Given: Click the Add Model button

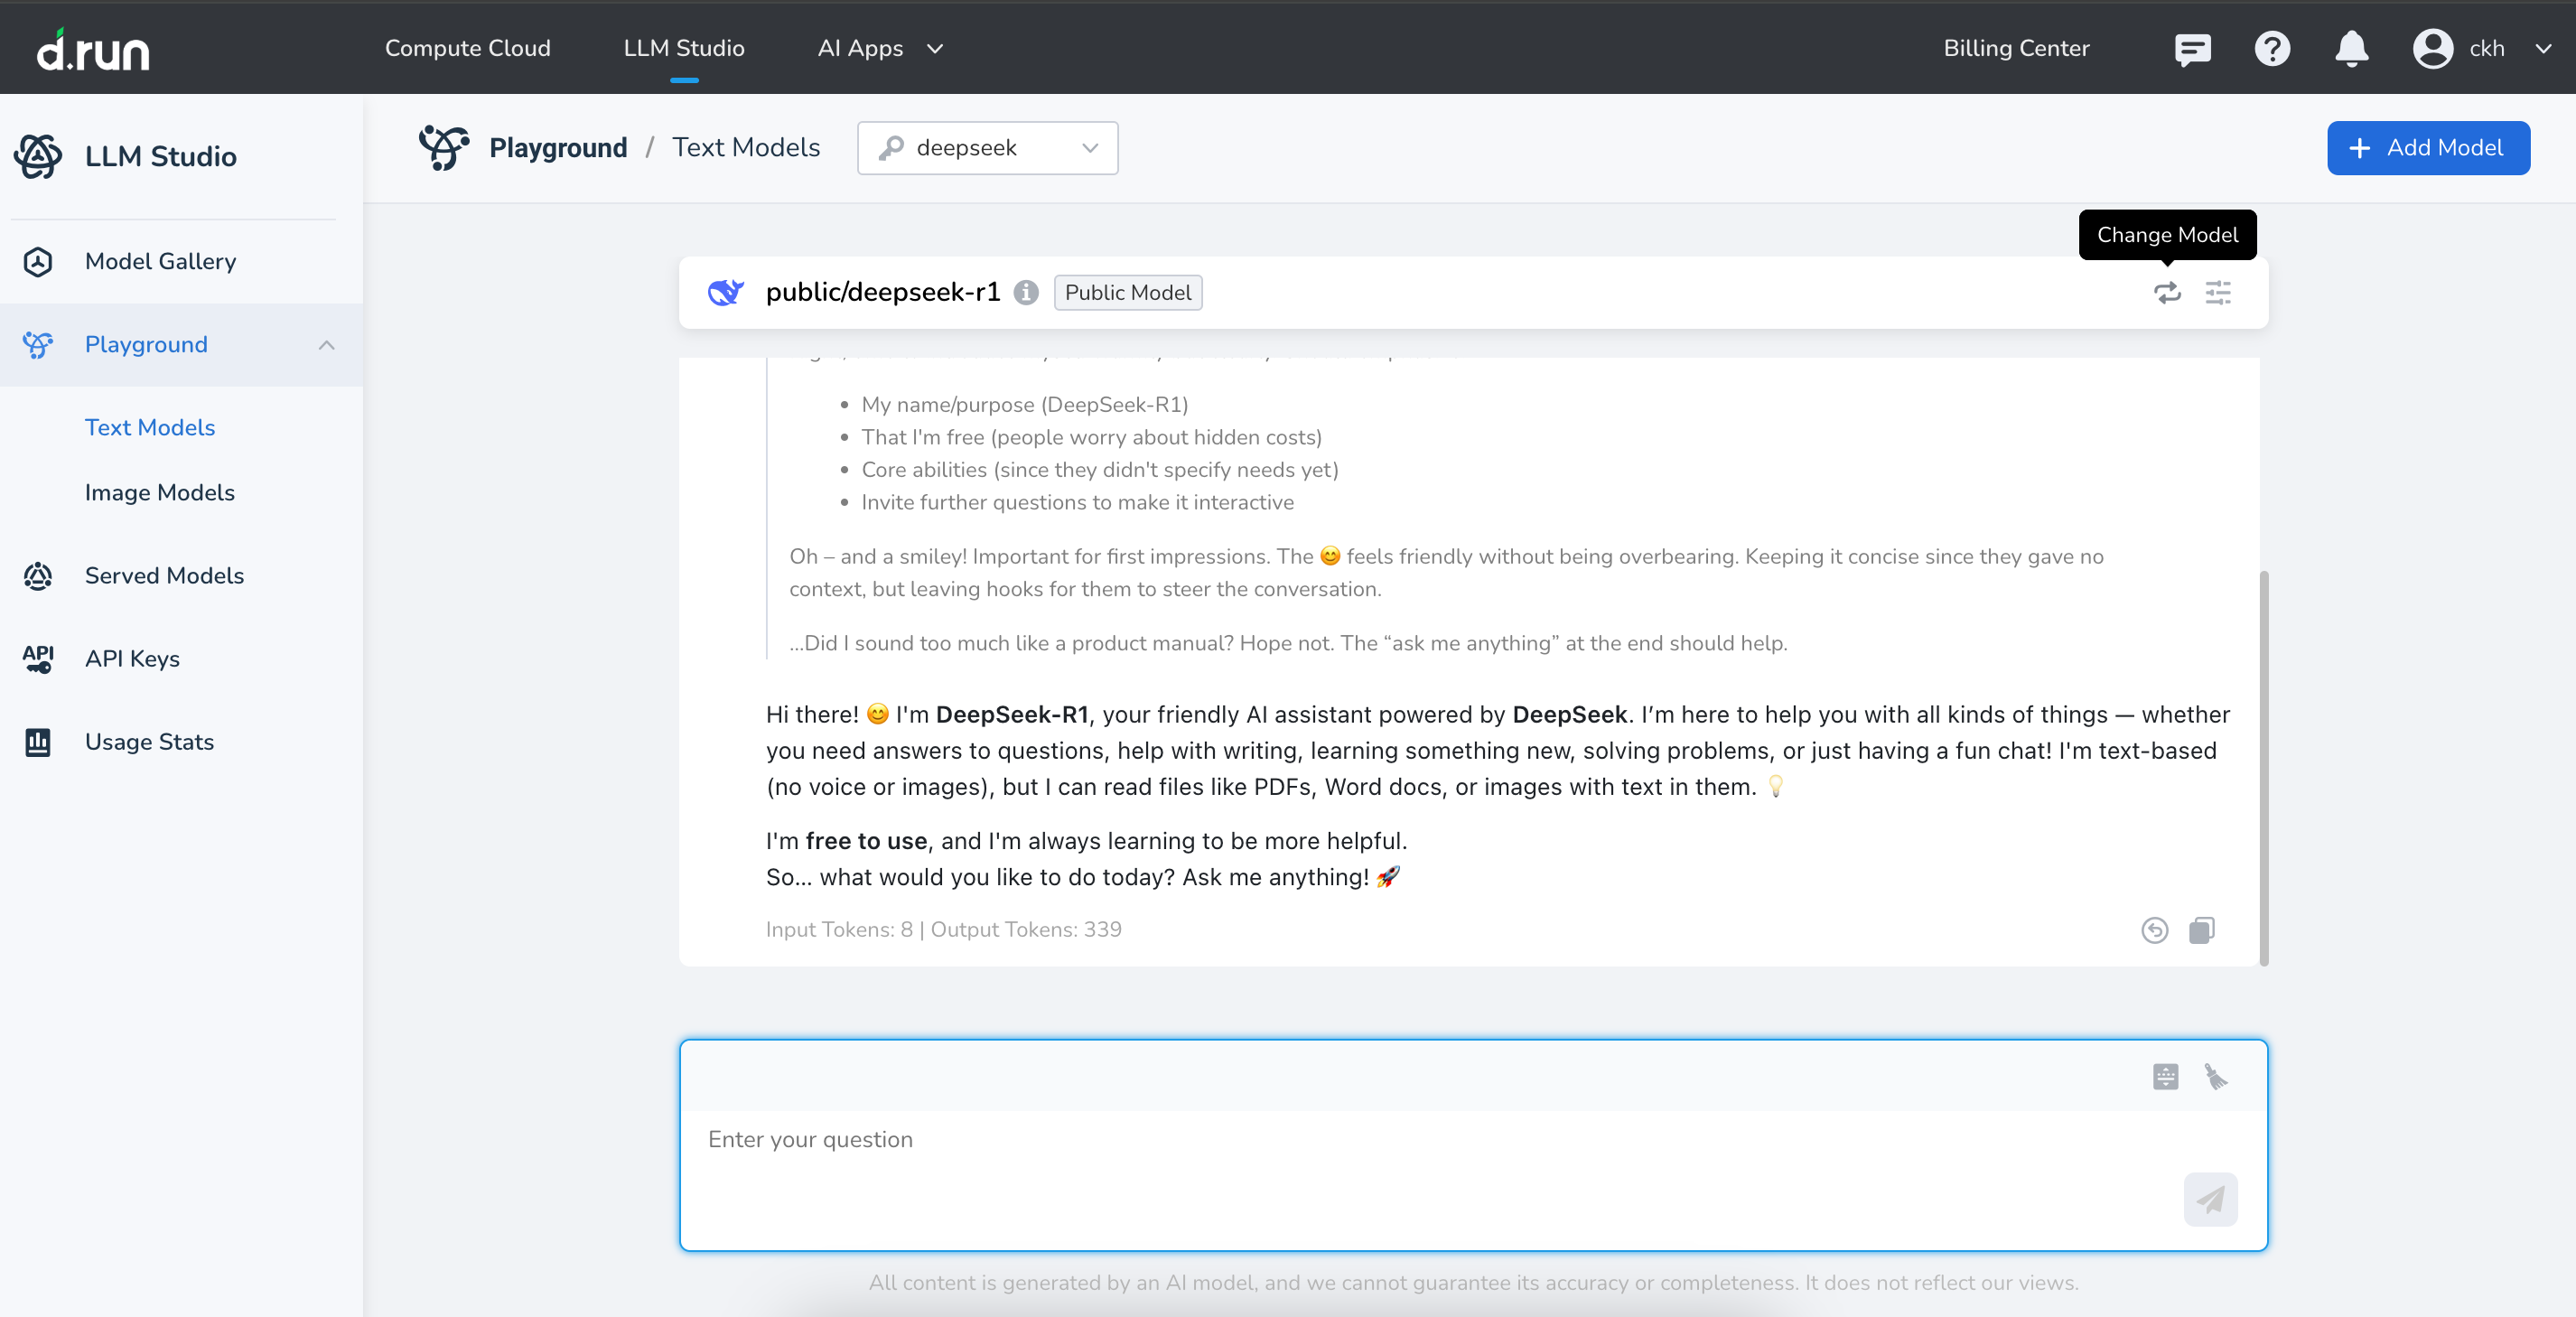Looking at the screenshot, I should tap(2427, 148).
